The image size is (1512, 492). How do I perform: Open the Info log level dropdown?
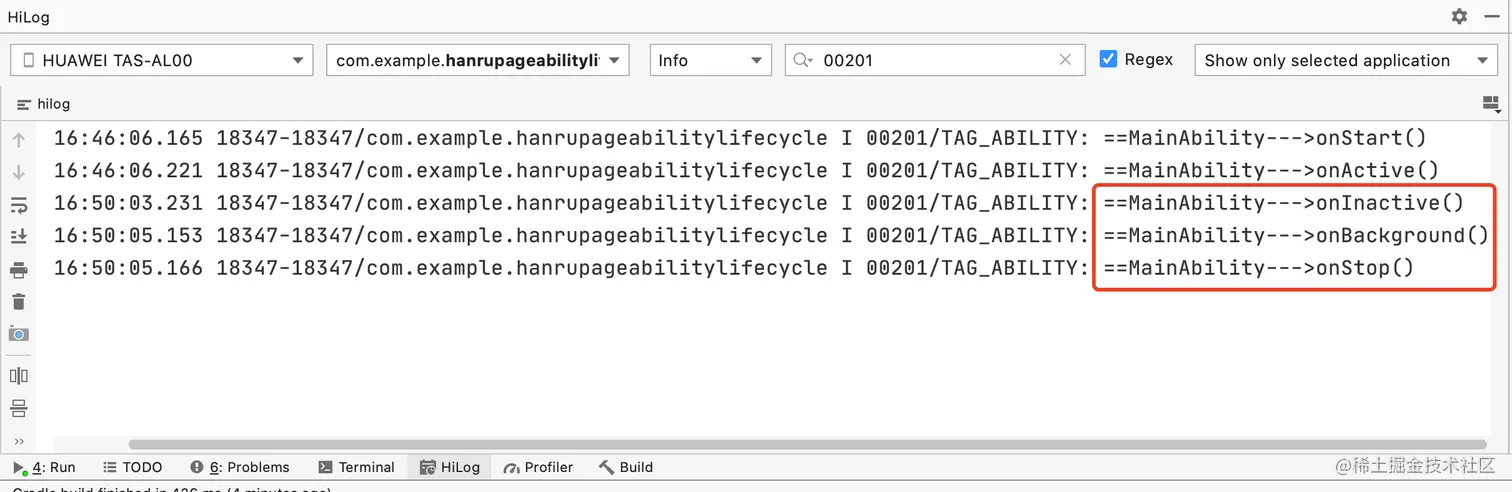coord(710,60)
